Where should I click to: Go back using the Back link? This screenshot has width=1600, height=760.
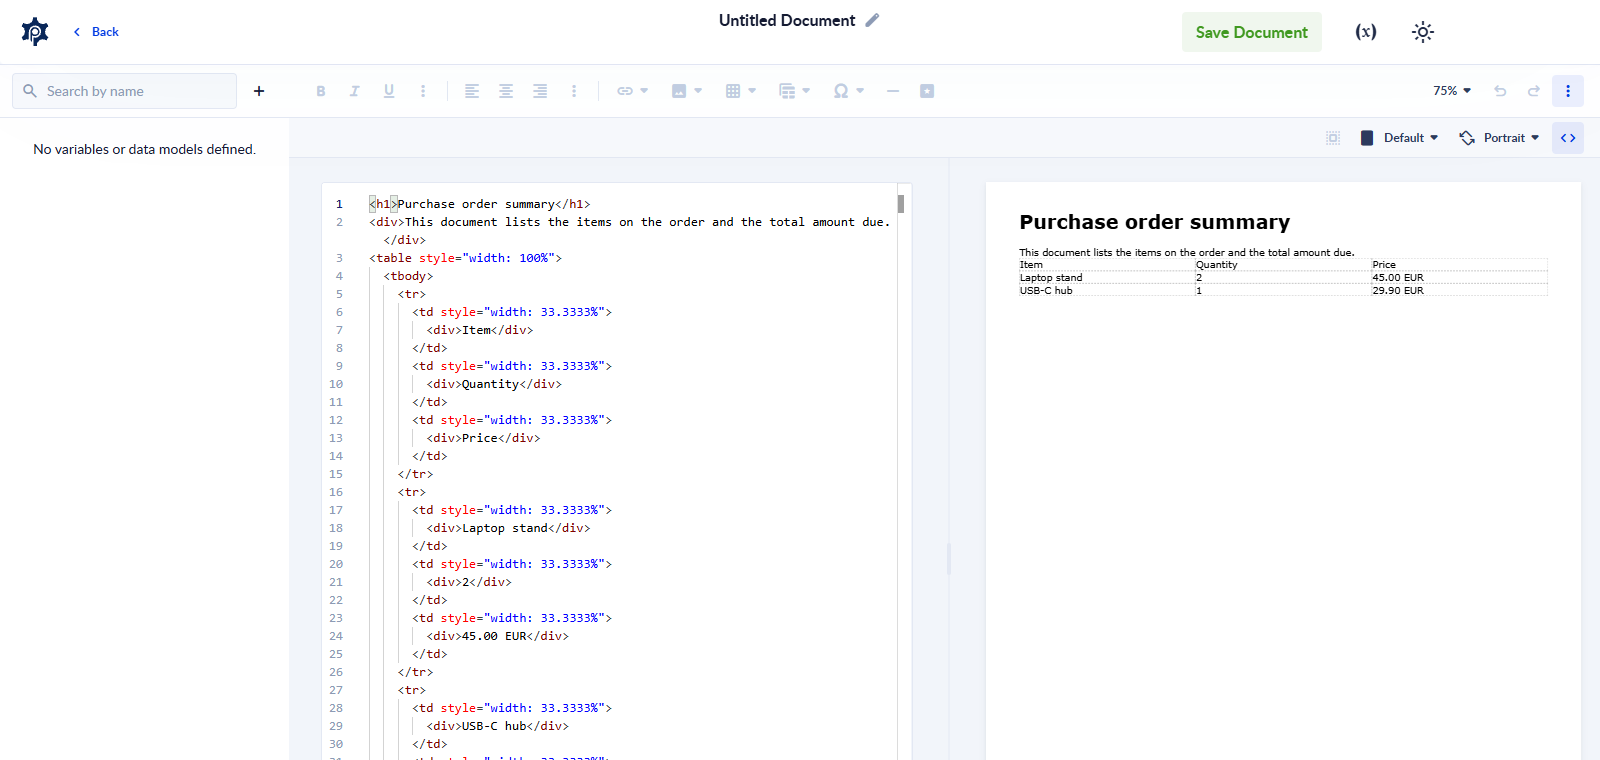[96, 32]
